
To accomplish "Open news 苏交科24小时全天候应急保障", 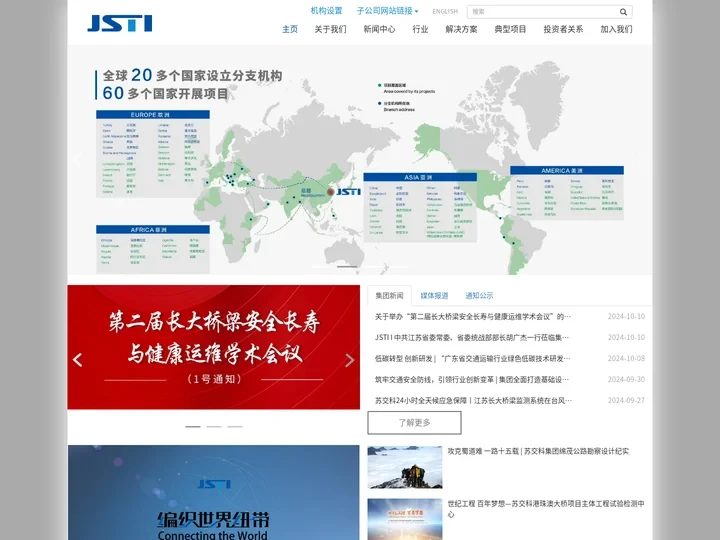I will [x=473, y=400].
